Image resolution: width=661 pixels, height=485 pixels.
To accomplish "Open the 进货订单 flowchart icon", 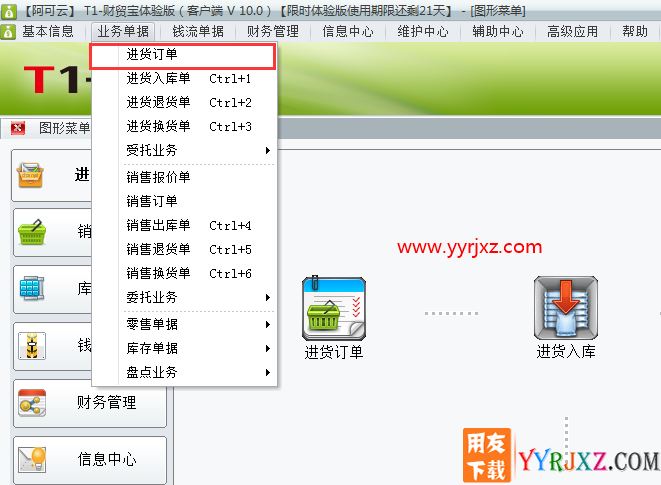I will [333, 309].
